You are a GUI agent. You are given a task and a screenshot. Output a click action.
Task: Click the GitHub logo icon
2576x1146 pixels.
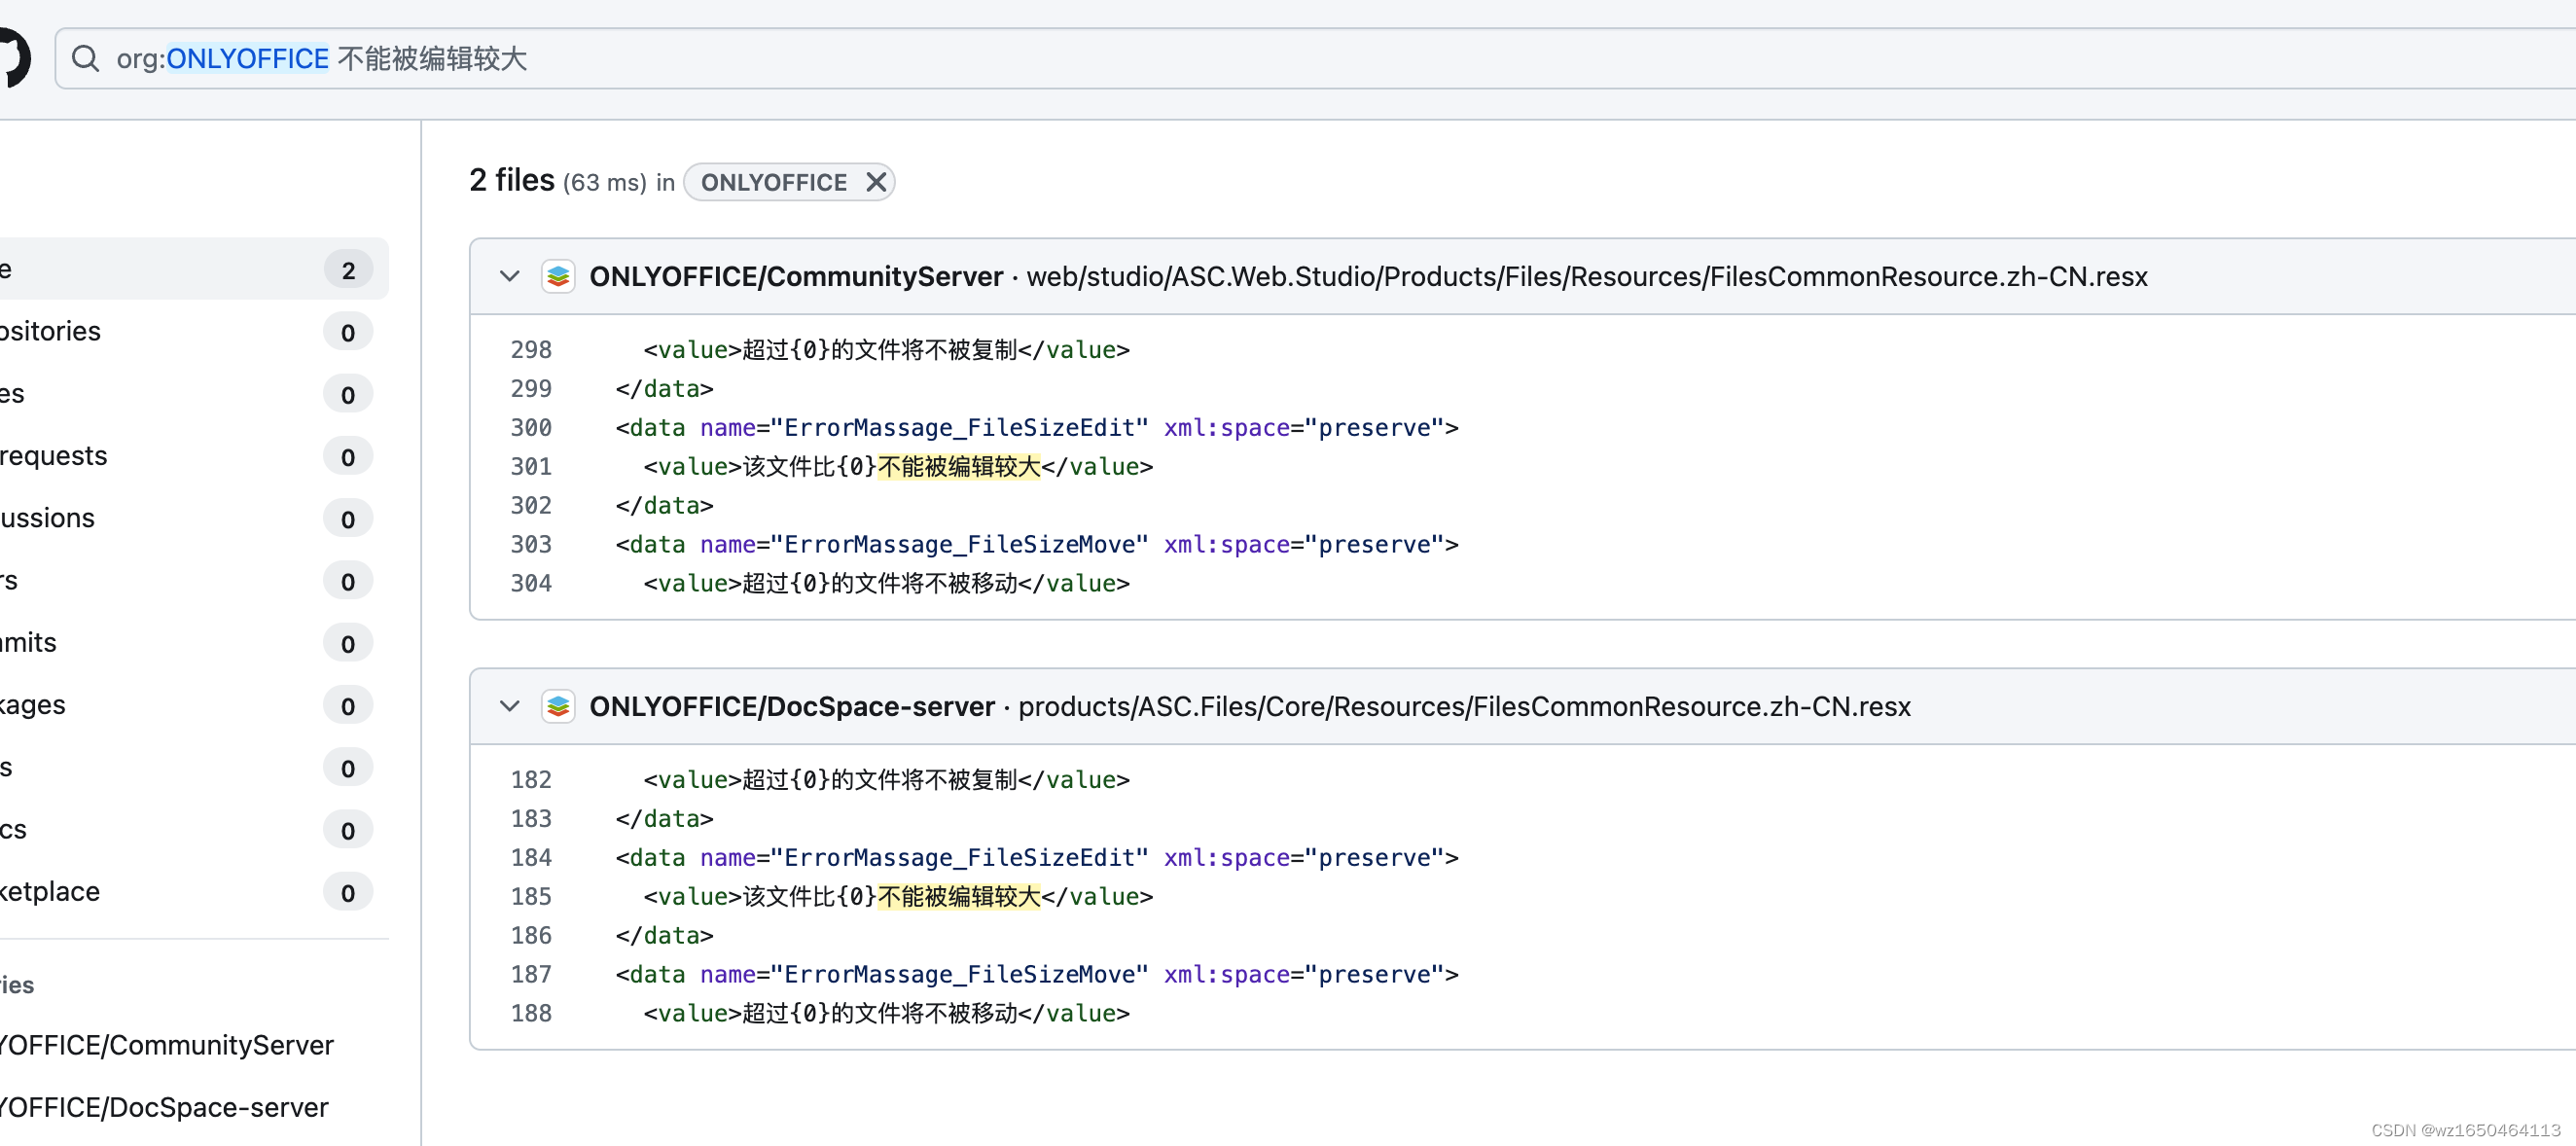14,57
